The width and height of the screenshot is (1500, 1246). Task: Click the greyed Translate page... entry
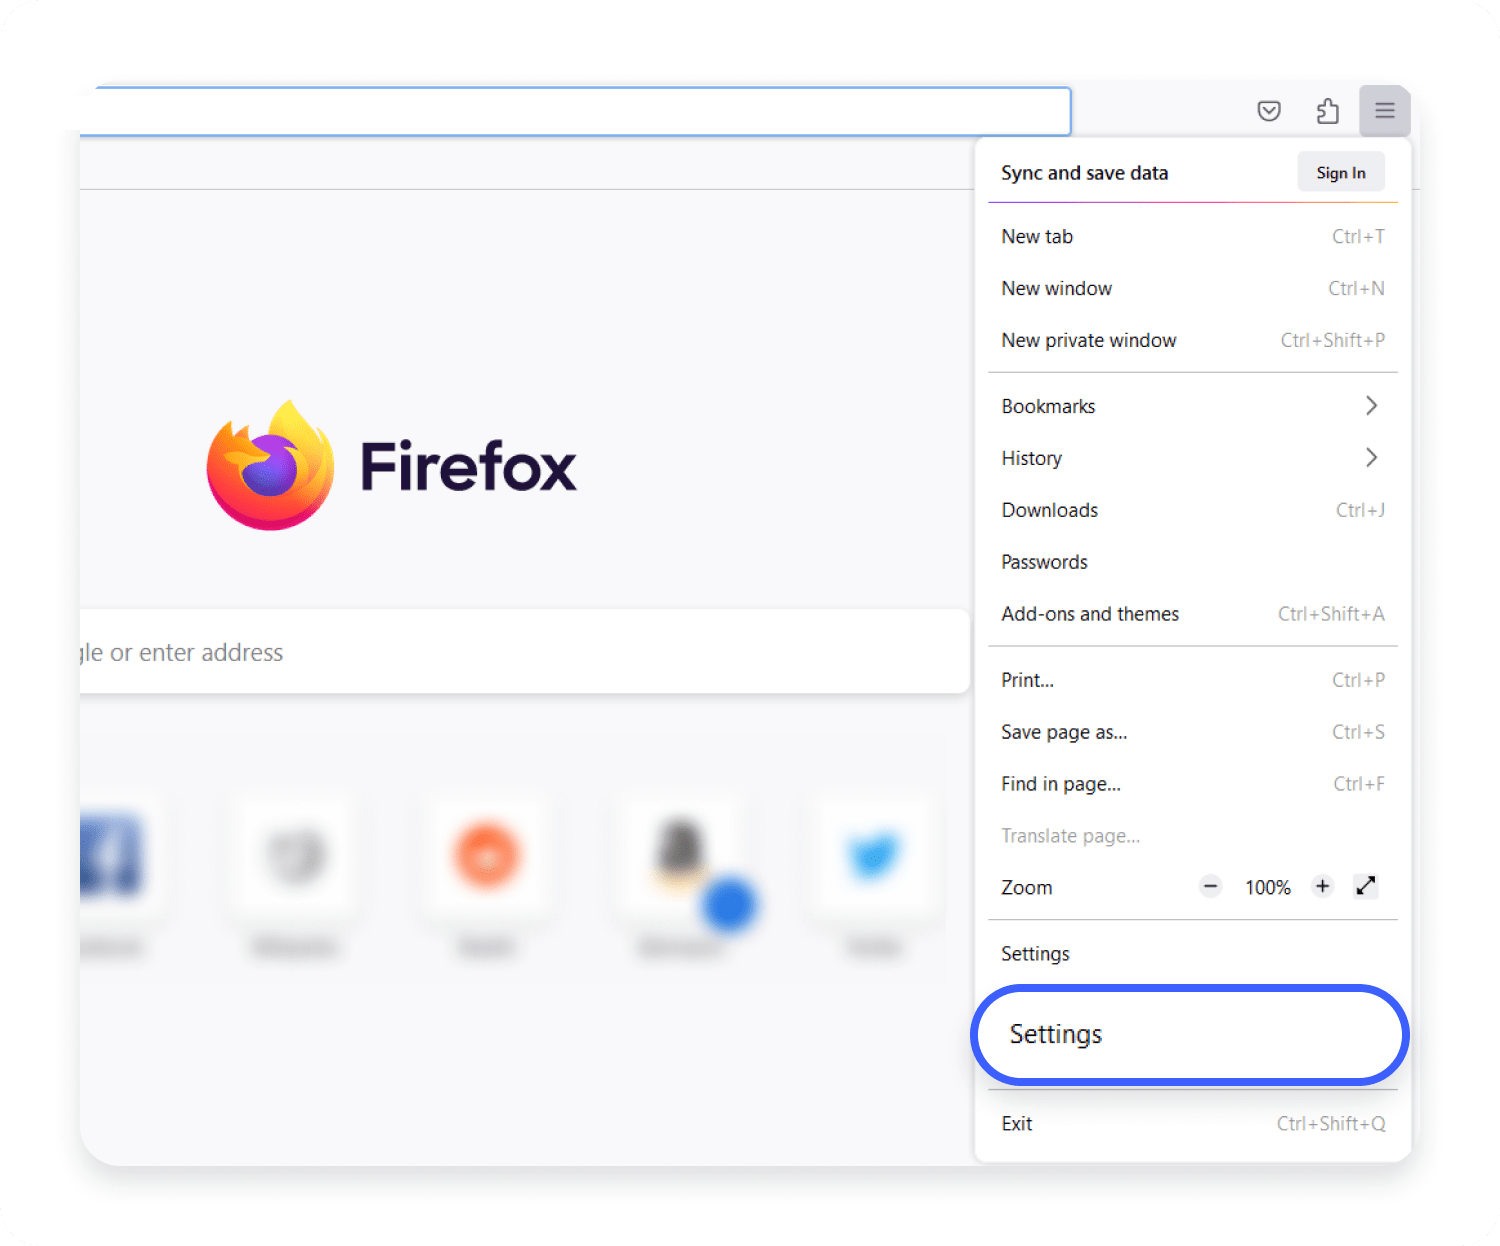(1193, 836)
